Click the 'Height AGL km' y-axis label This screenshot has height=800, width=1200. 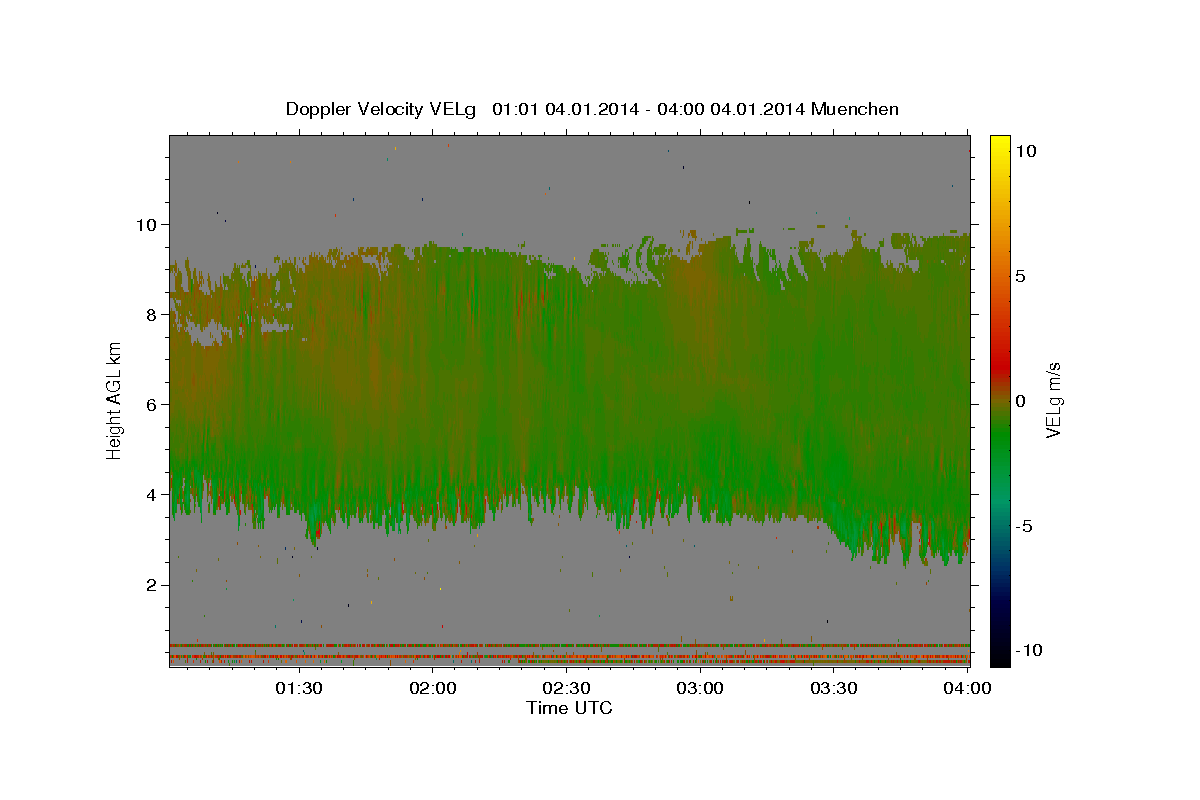[x=114, y=400]
